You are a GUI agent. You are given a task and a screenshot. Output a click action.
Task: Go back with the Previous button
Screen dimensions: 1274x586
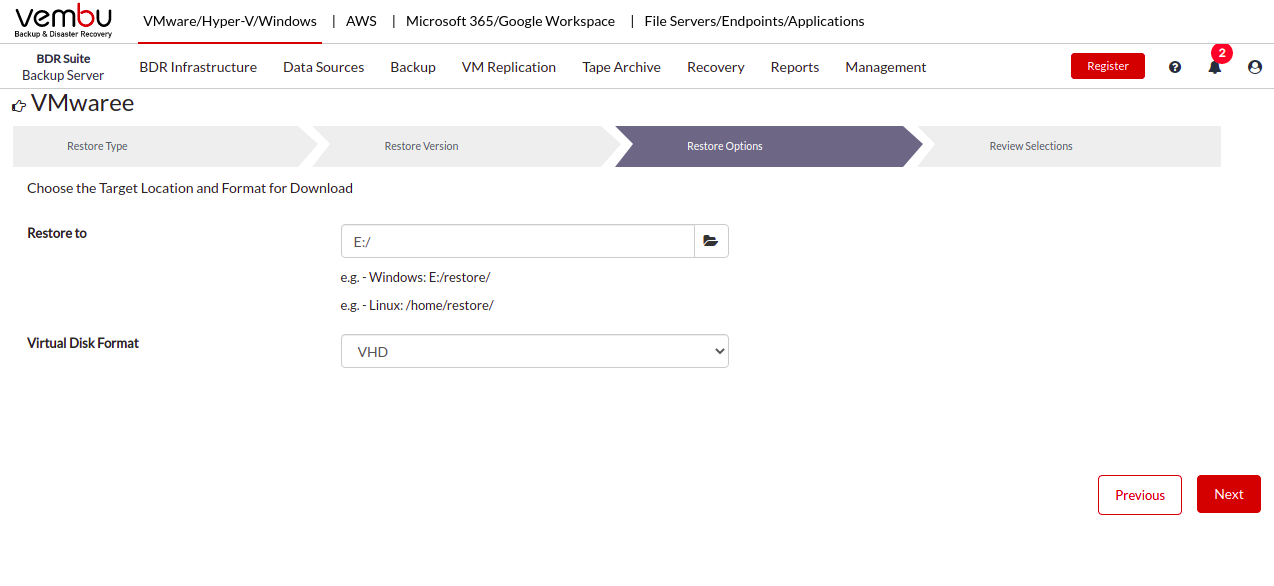coord(1140,495)
